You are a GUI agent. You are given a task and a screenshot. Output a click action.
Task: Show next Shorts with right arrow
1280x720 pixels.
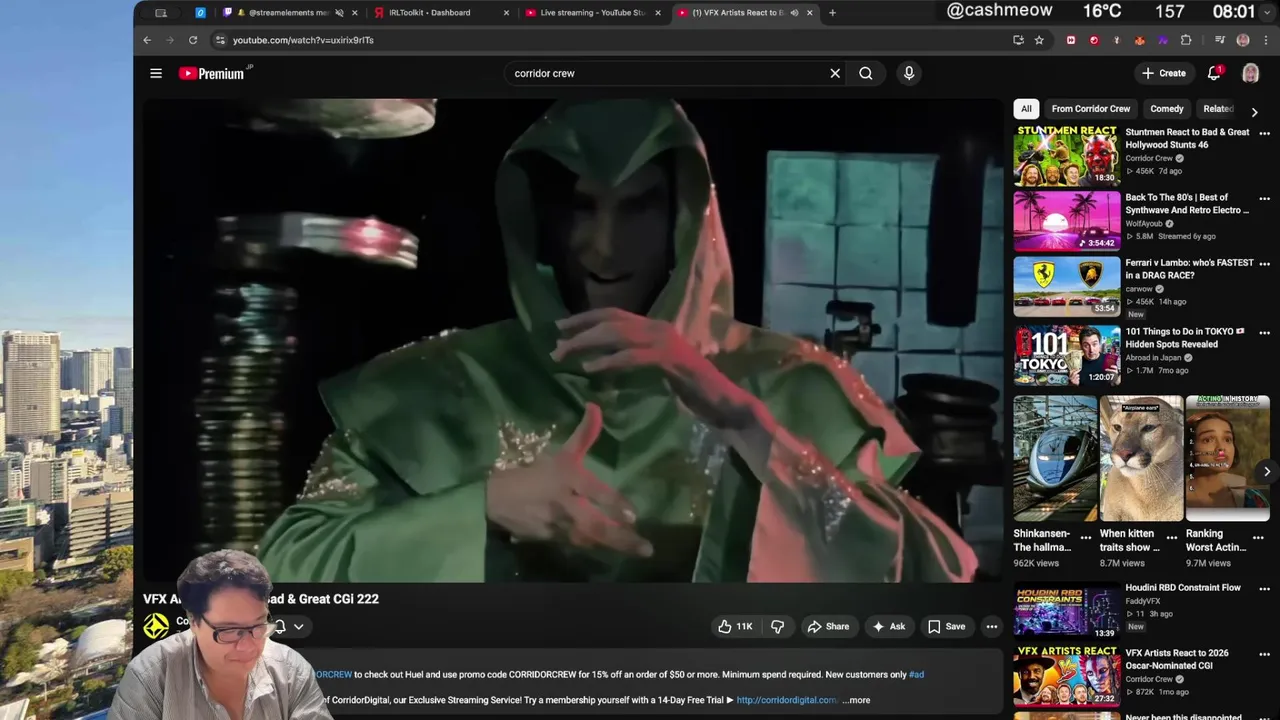tap(1266, 472)
